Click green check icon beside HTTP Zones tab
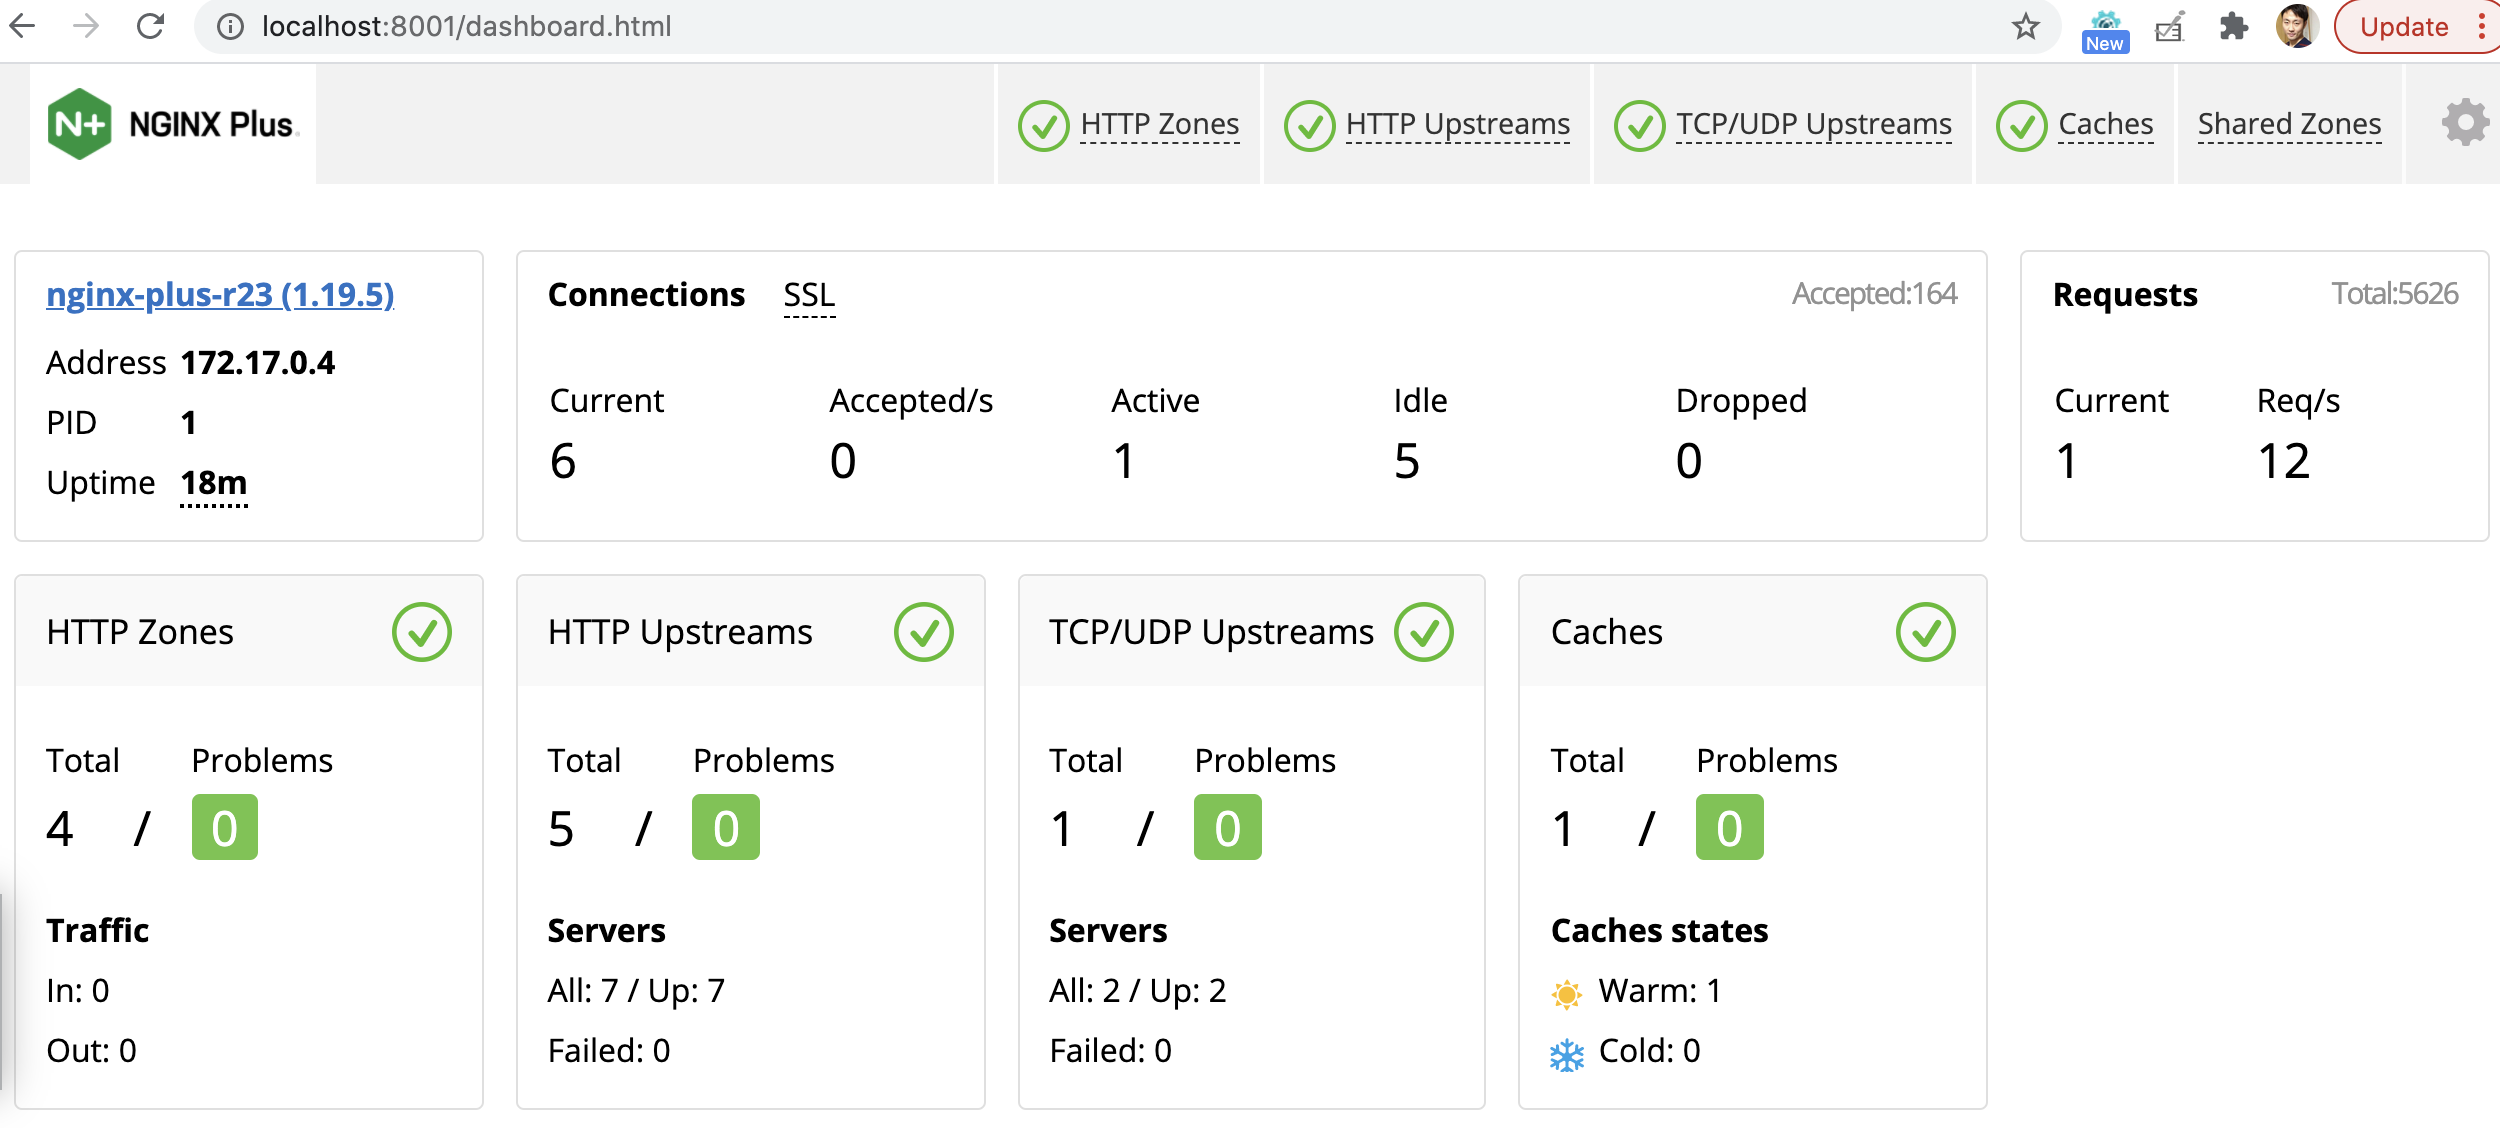The width and height of the screenshot is (2500, 1128). coord(1043,126)
